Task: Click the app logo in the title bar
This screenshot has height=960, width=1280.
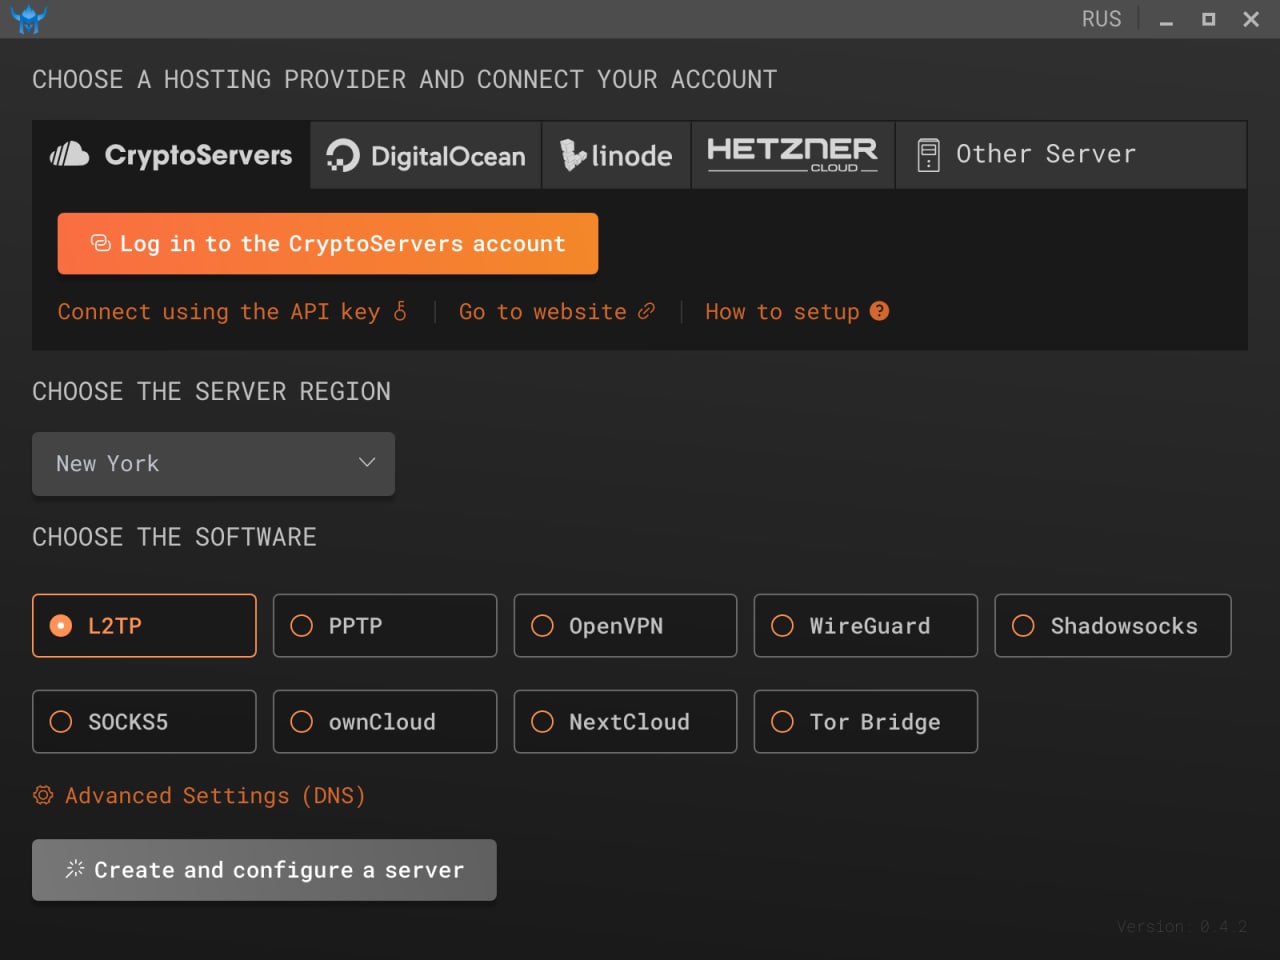Action: [29, 19]
